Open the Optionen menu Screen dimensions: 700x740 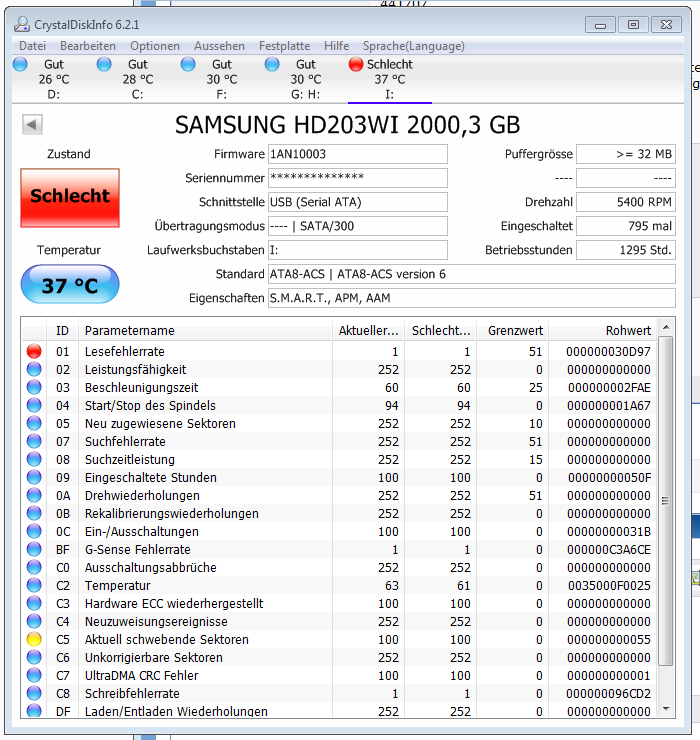click(155, 46)
